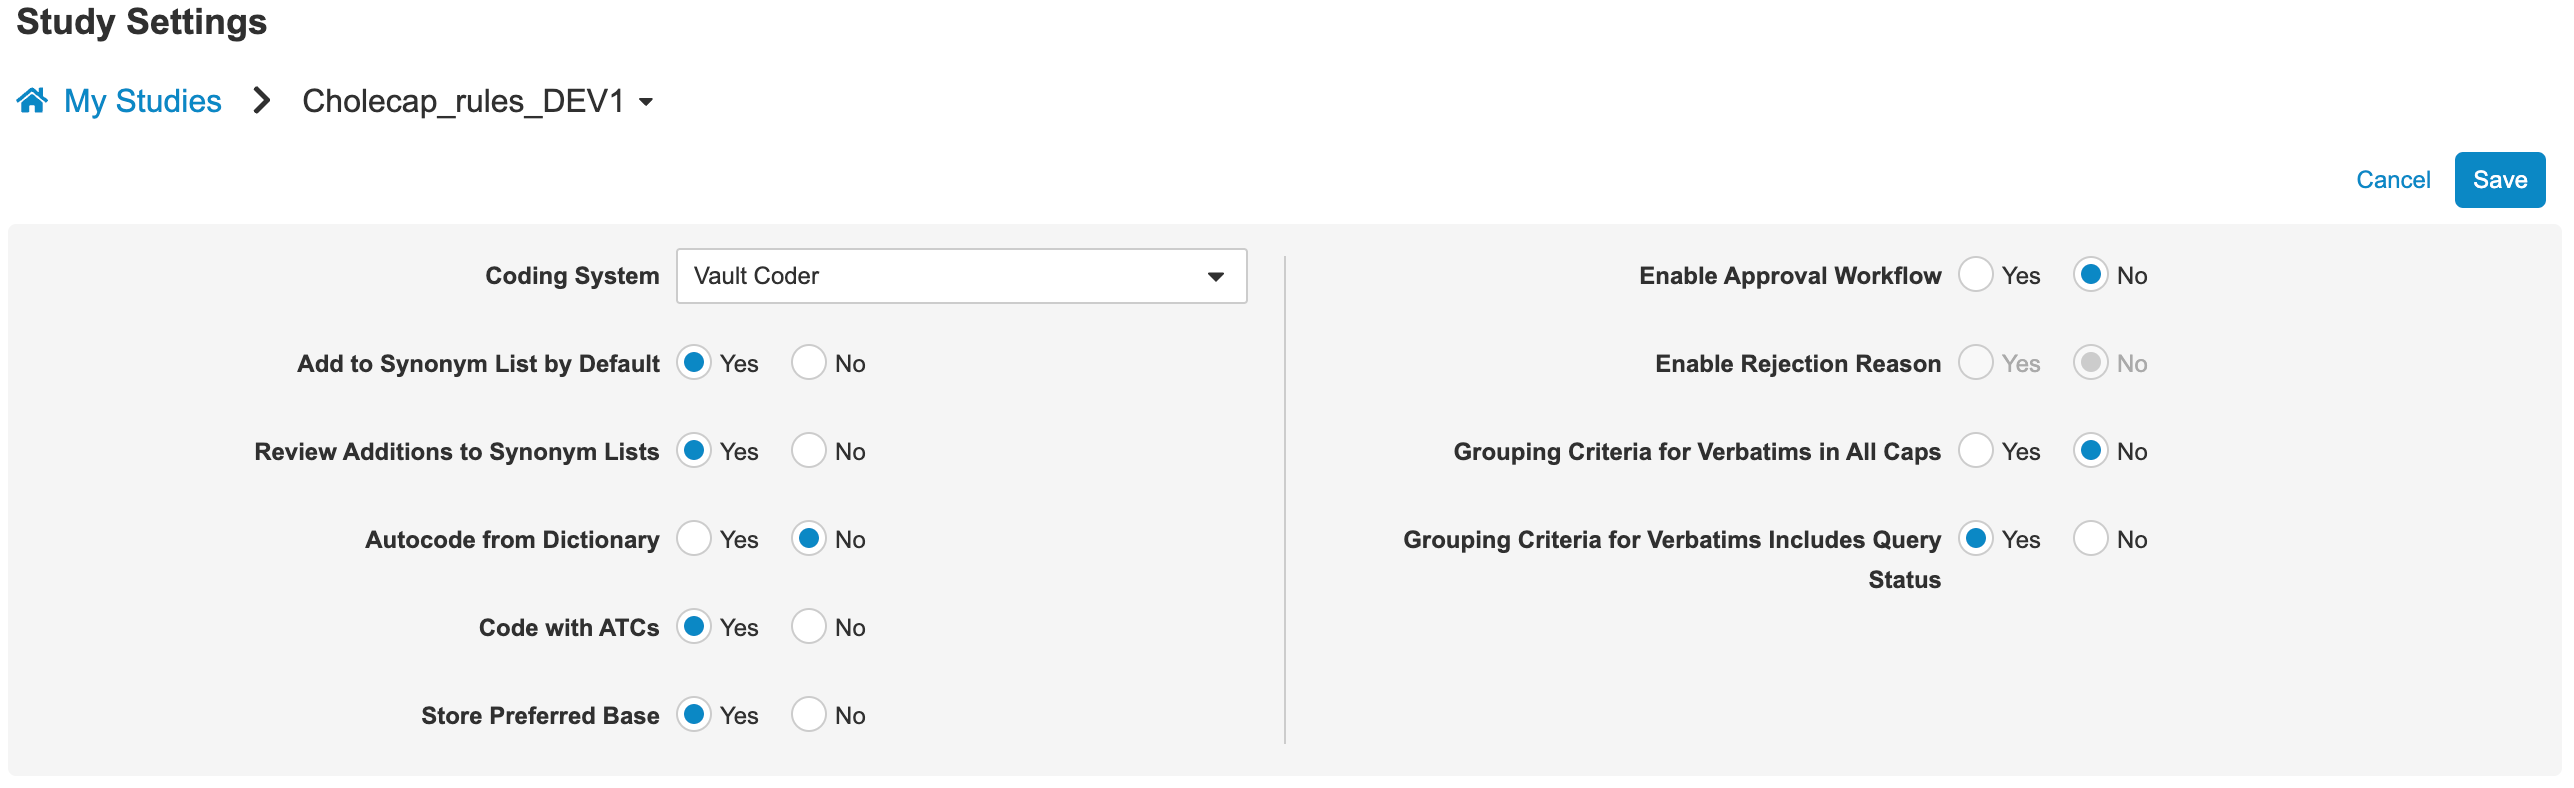Open the My Studies breadcrumb link
Image resolution: width=2574 pixels, height=788 pixels.
pos(142,101)
